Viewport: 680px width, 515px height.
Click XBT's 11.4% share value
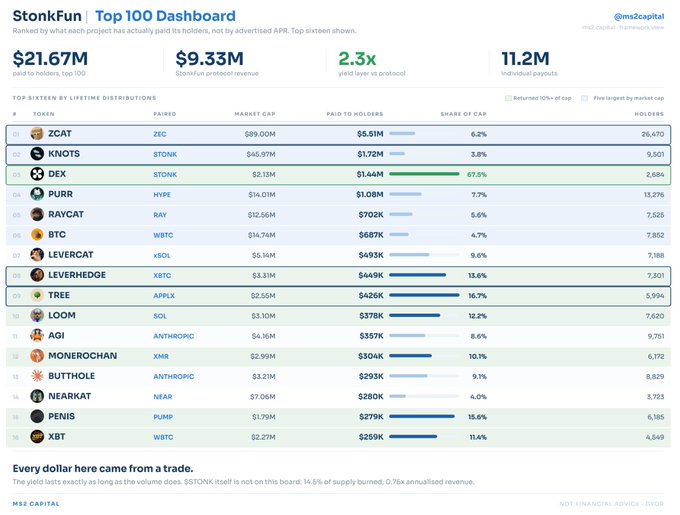pyautogui.click(x=478, y=437)
